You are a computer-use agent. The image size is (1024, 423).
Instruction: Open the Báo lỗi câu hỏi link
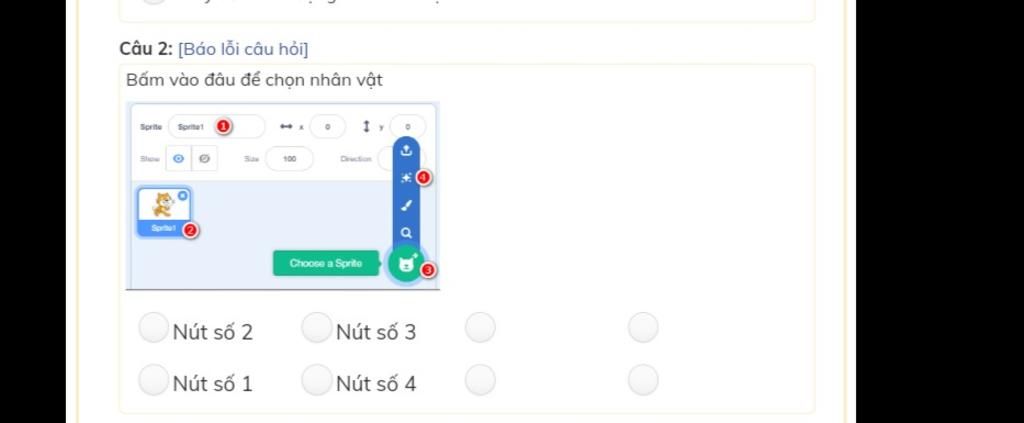[x=243, y=49]
